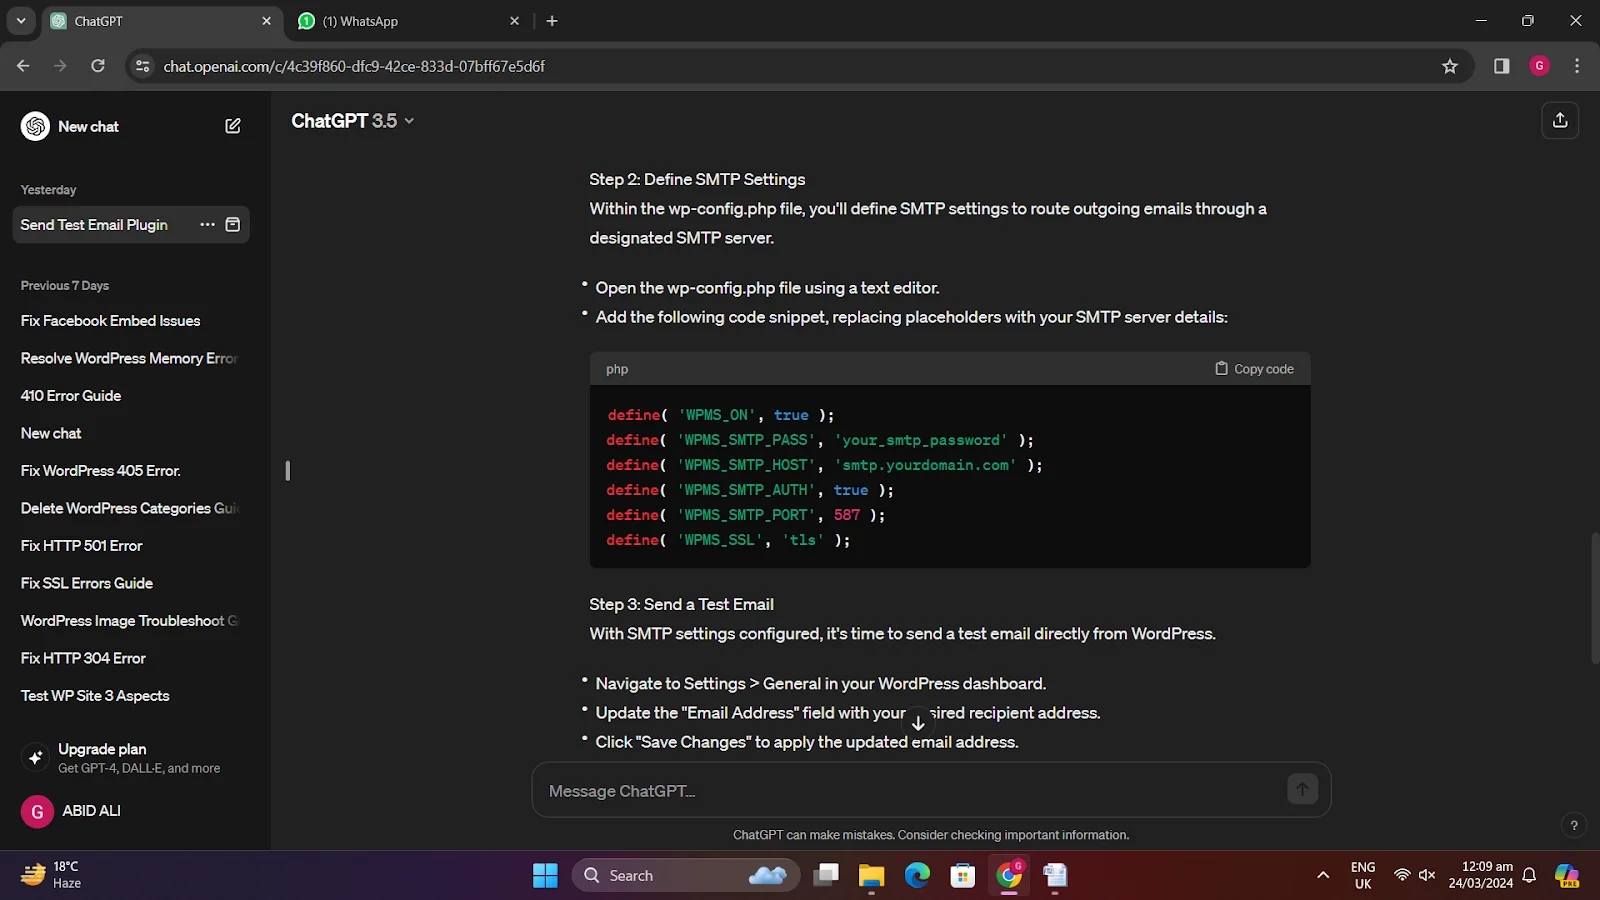This screenshot has height=900, width=1600.
Task: Reload the page
Action: (98, 66)
